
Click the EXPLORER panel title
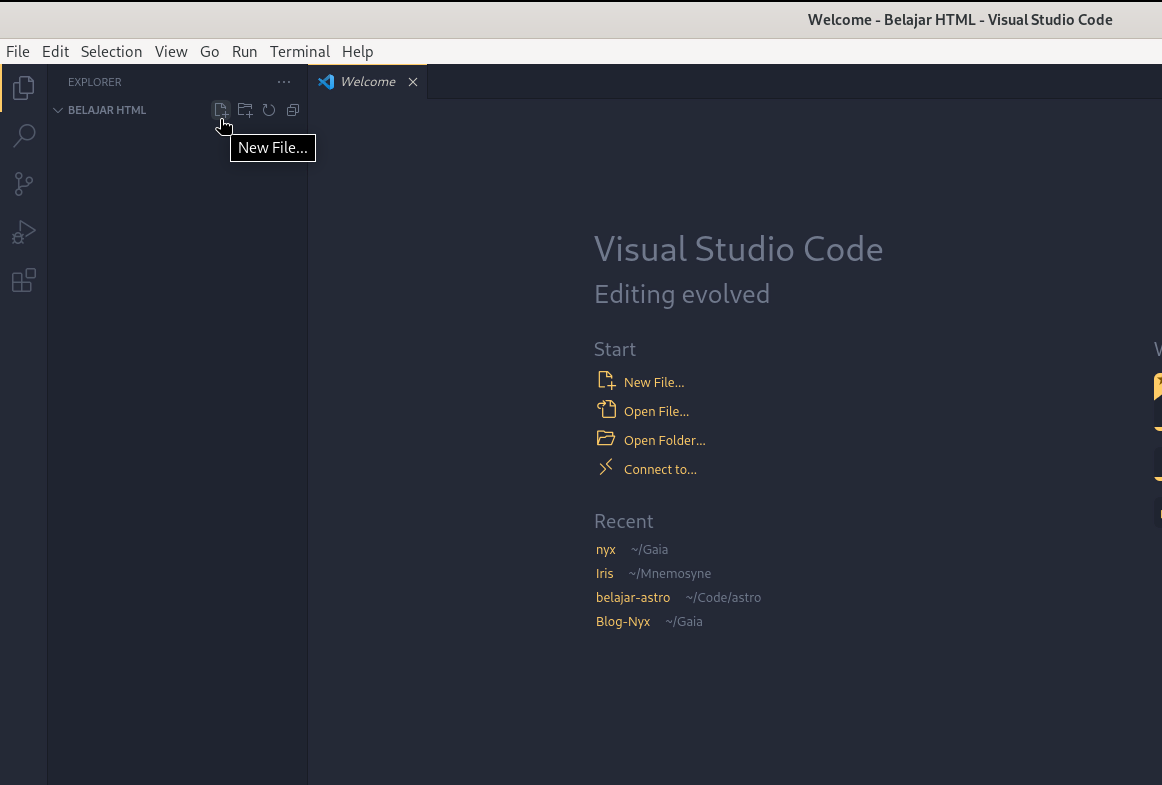[x=95, y=82]
